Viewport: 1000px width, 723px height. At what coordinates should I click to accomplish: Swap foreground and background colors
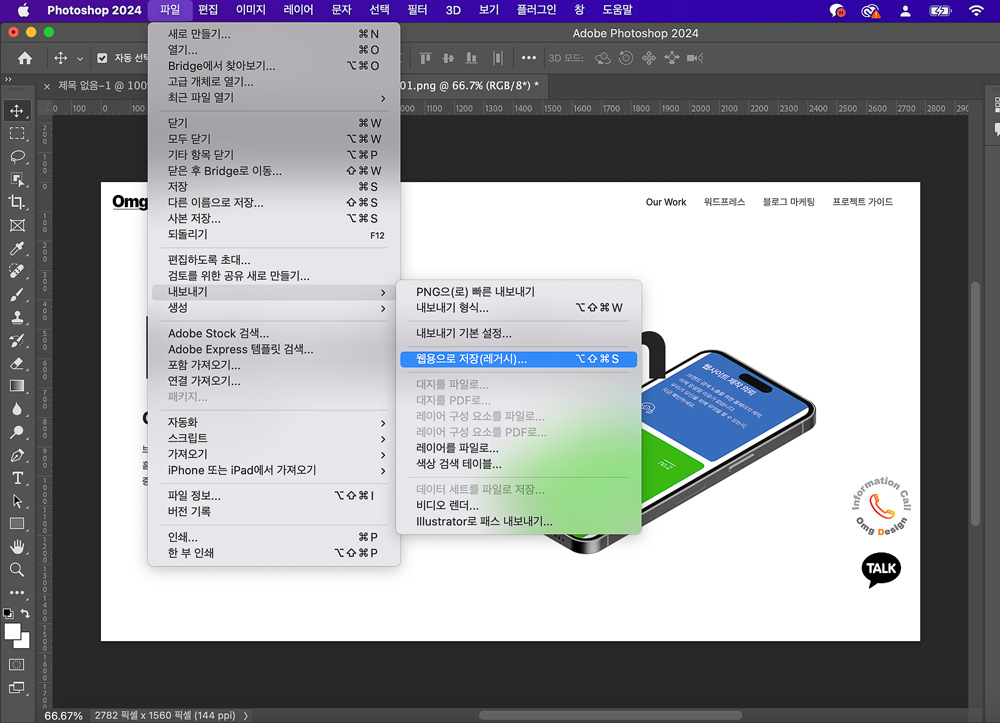click(x=25, y=613)
